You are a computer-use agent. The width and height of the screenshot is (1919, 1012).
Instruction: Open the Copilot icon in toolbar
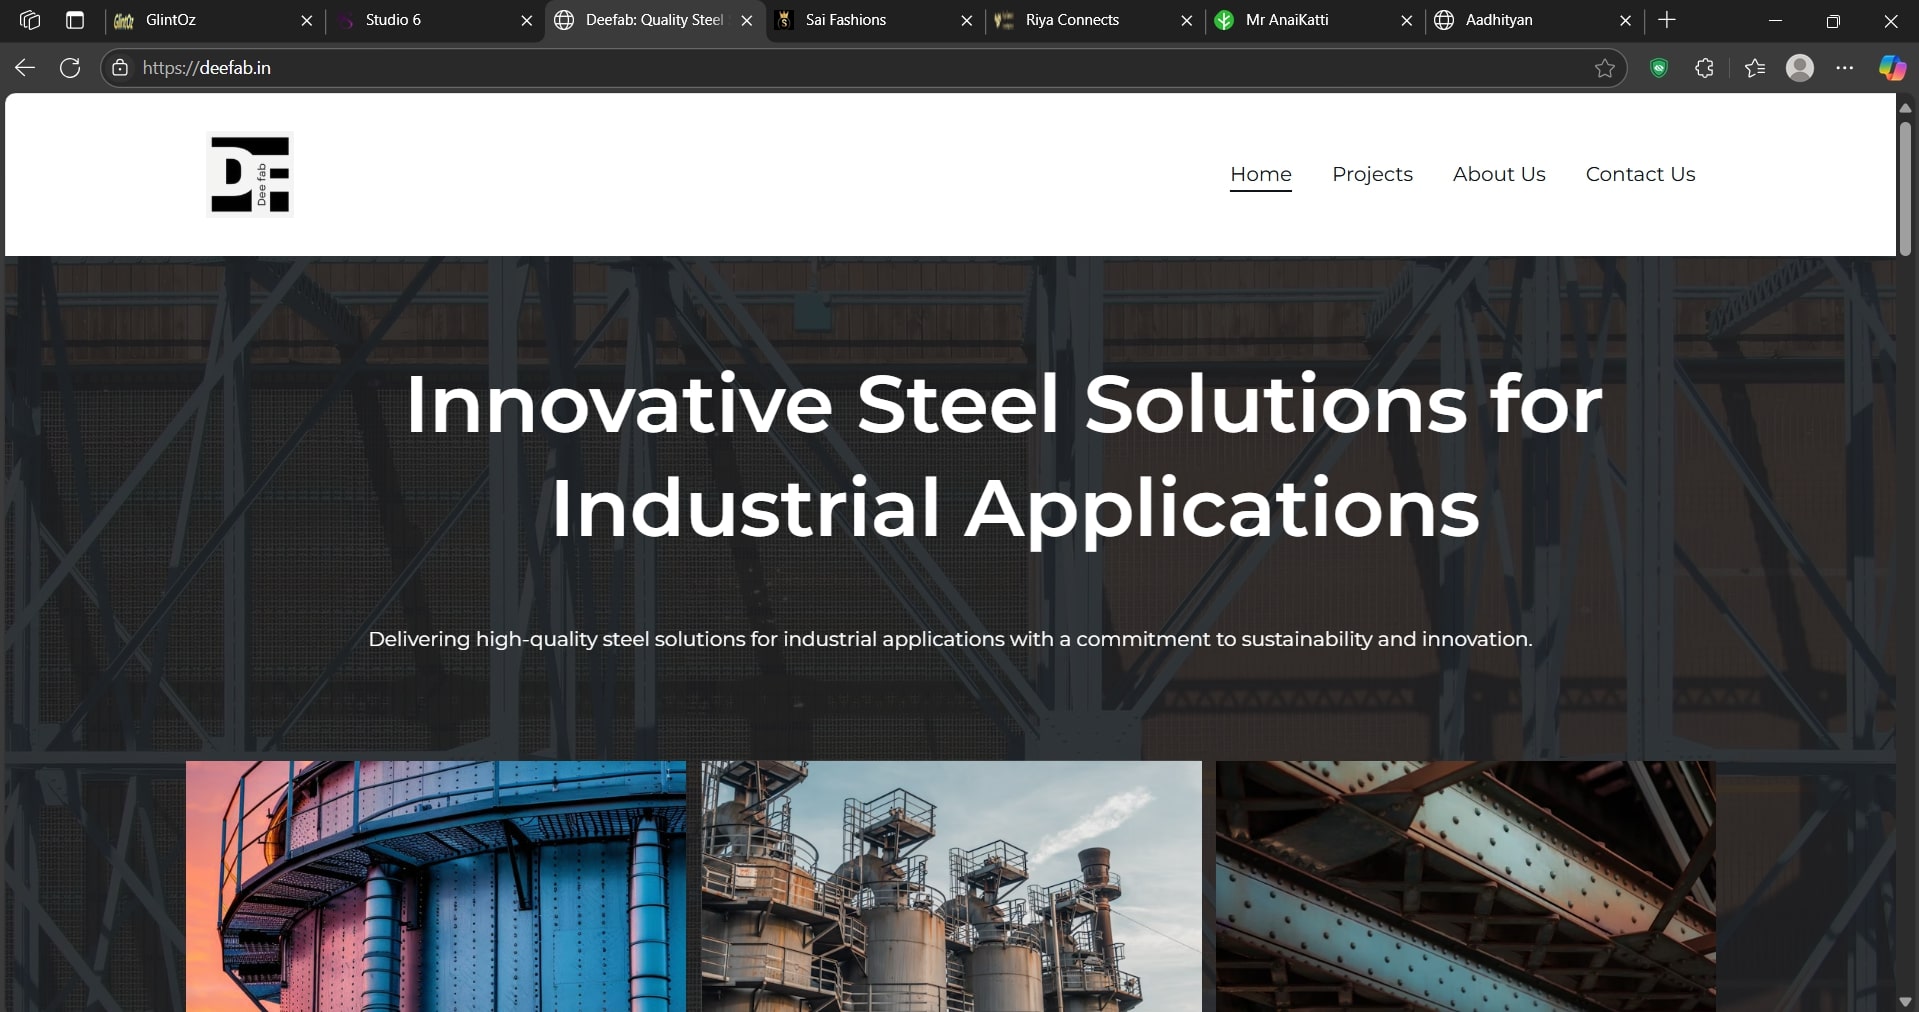click(1891, 68)
